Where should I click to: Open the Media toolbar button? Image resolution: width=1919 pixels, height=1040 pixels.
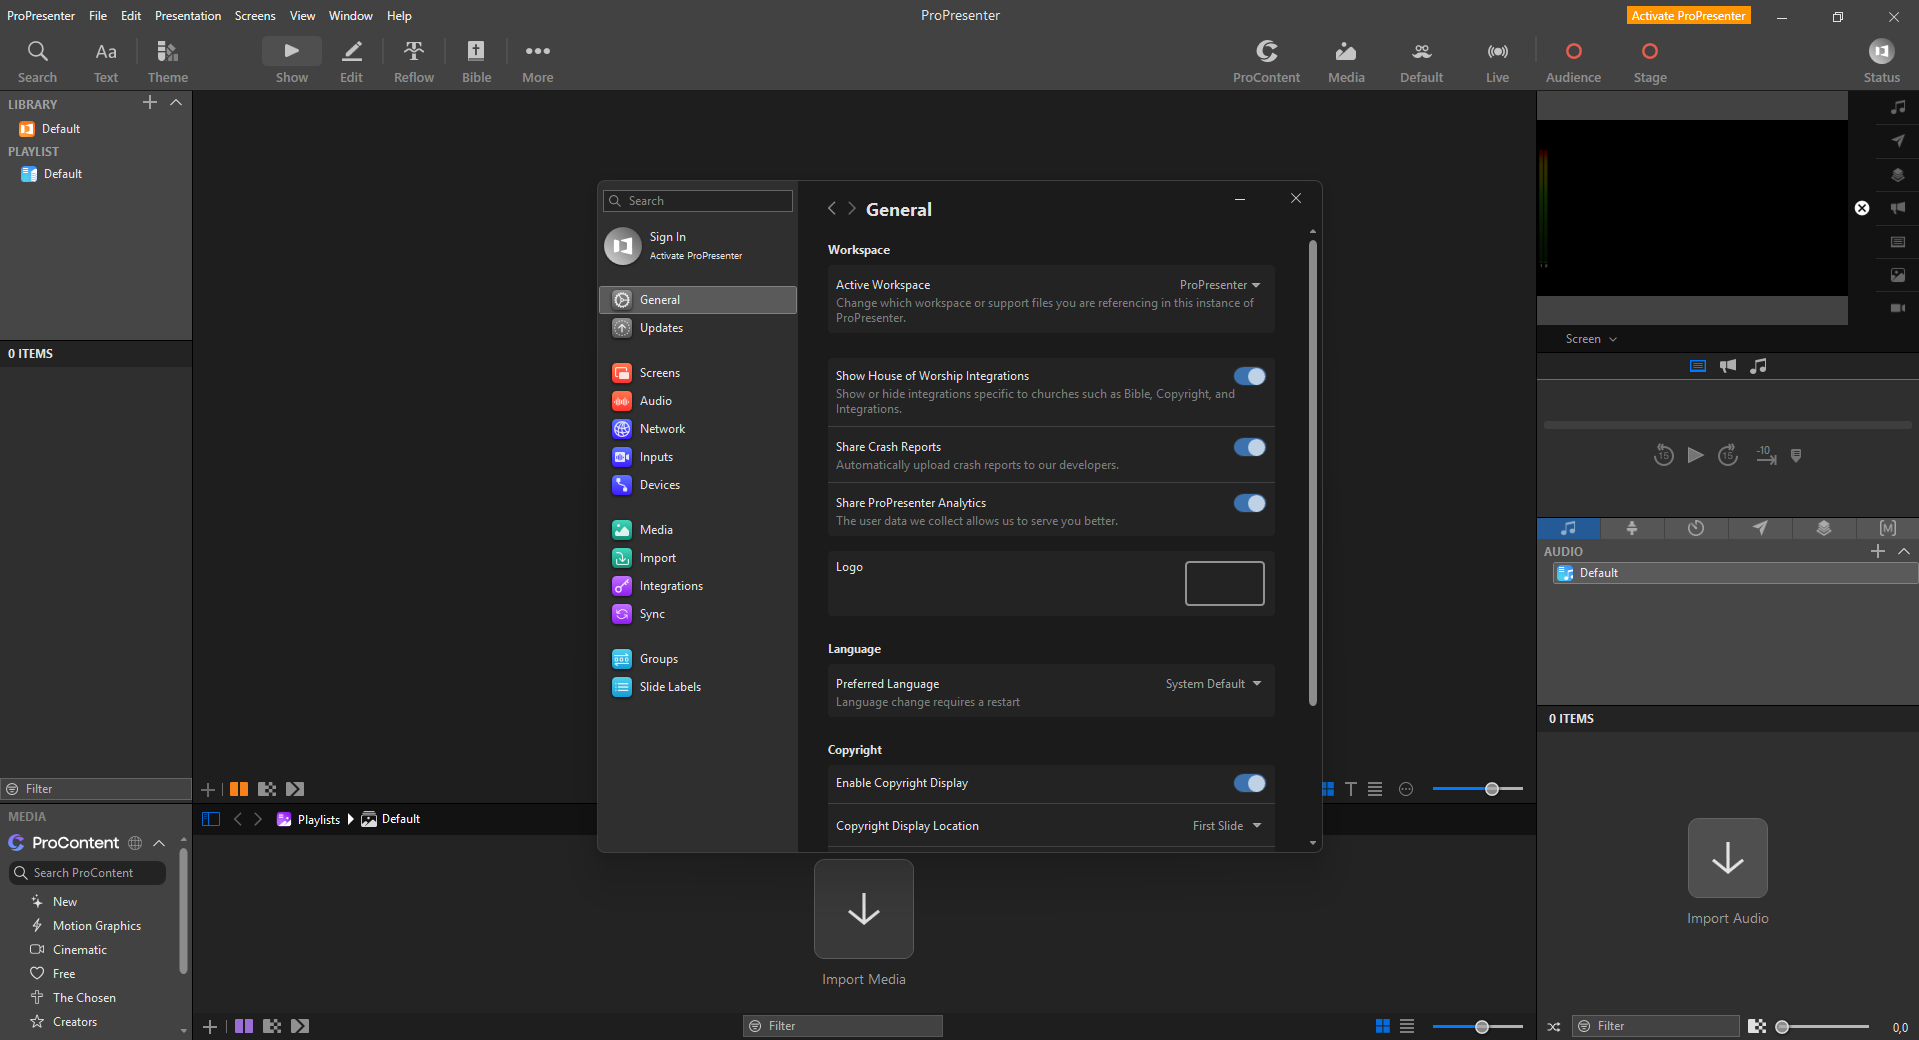(1346, 61)
